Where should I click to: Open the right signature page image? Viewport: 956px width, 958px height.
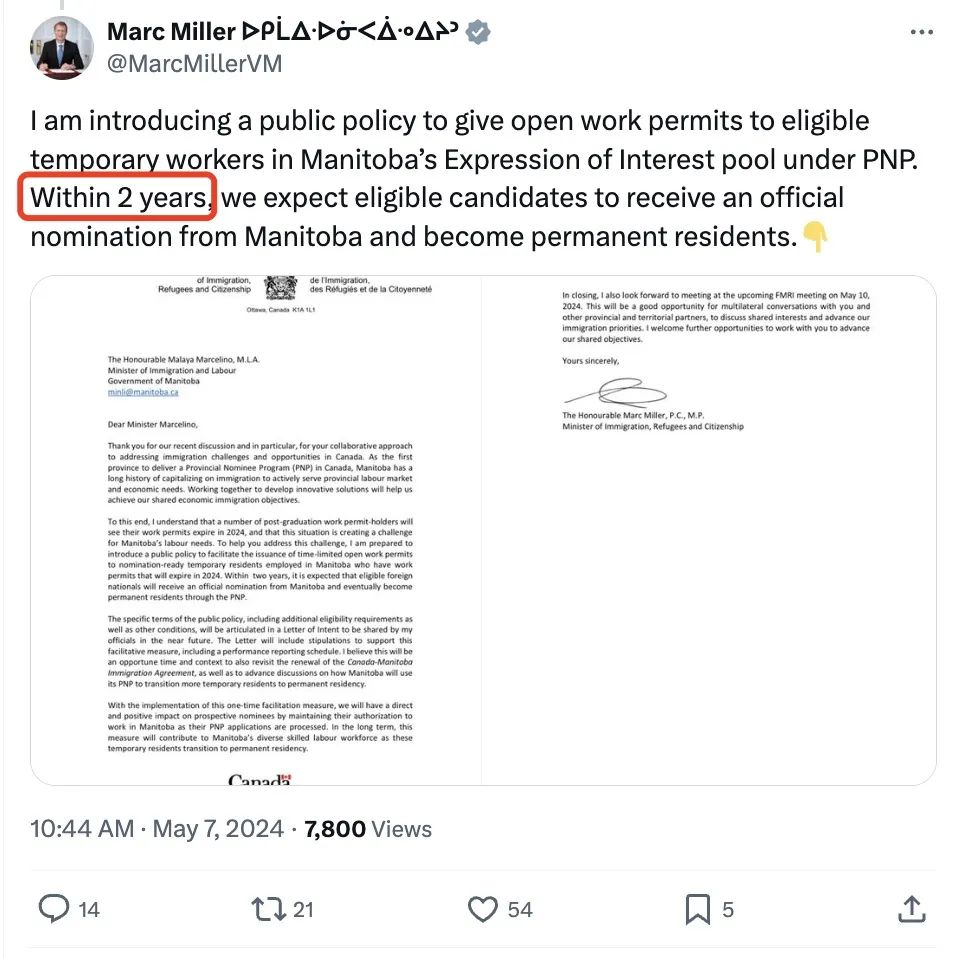coord(709,530)
